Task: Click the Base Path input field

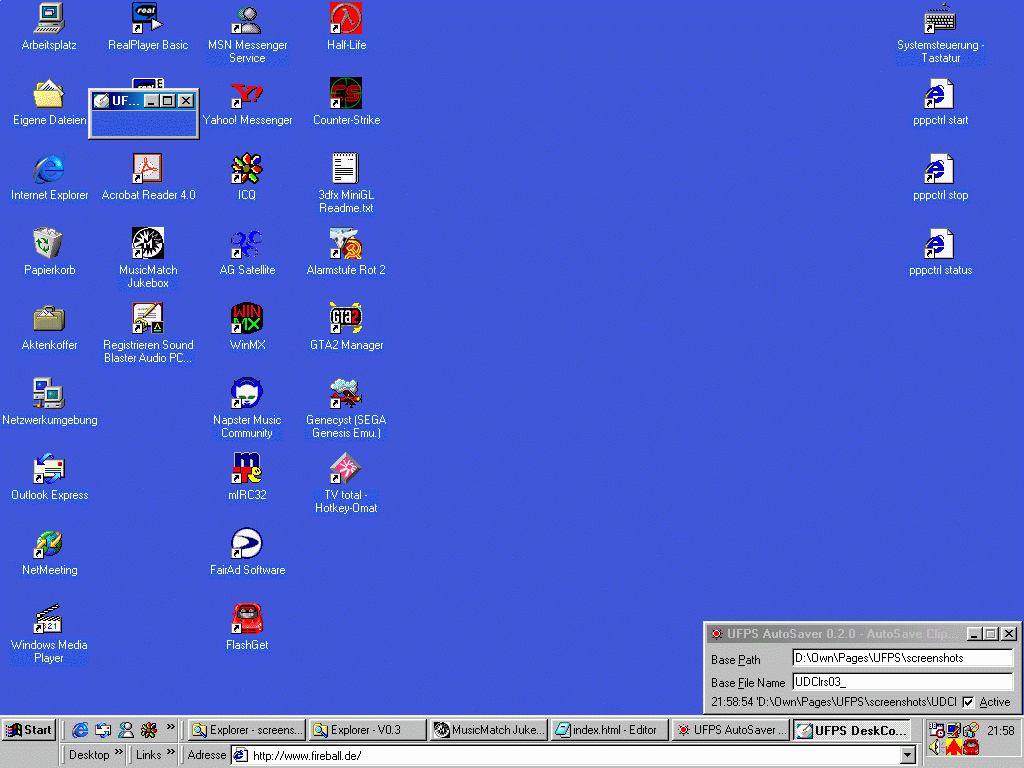Action: click(903, 658)
